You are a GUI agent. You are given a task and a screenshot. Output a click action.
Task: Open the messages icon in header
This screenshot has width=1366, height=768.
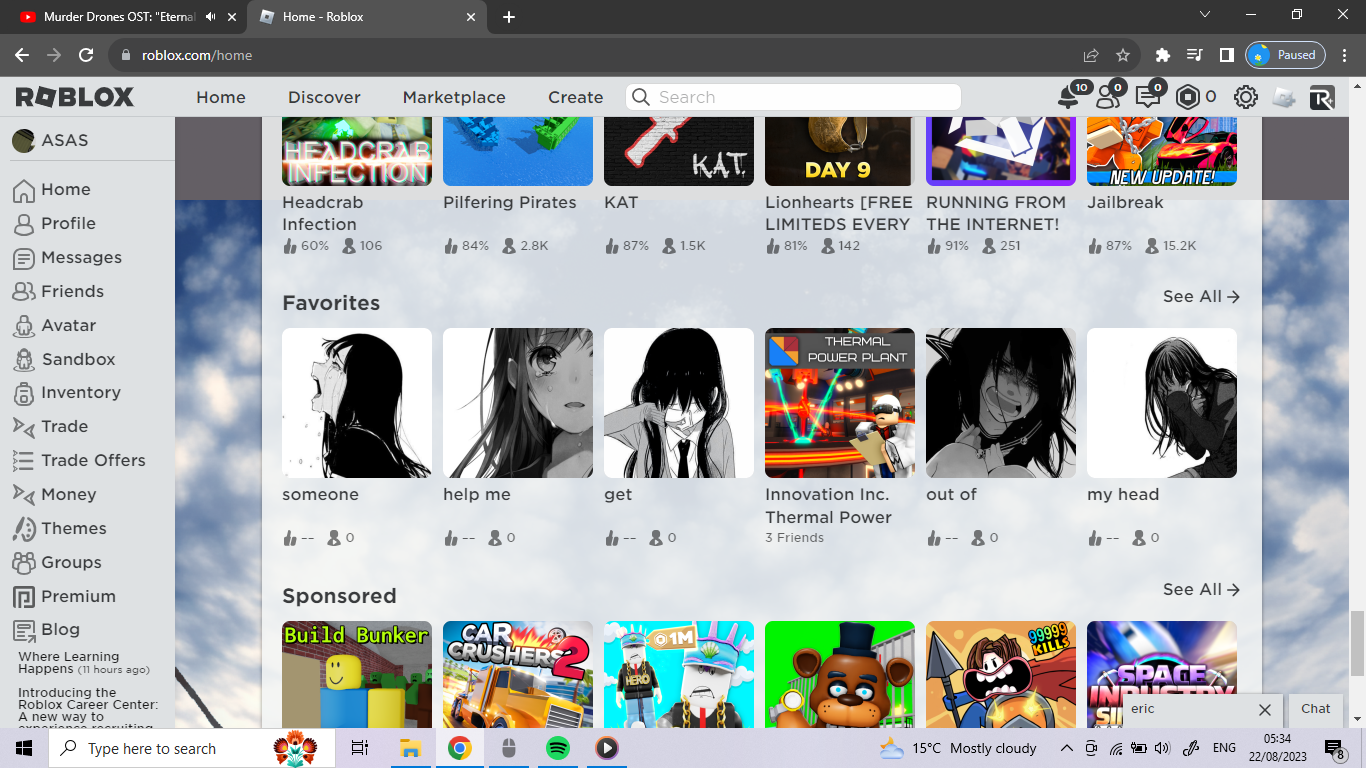1148,97
